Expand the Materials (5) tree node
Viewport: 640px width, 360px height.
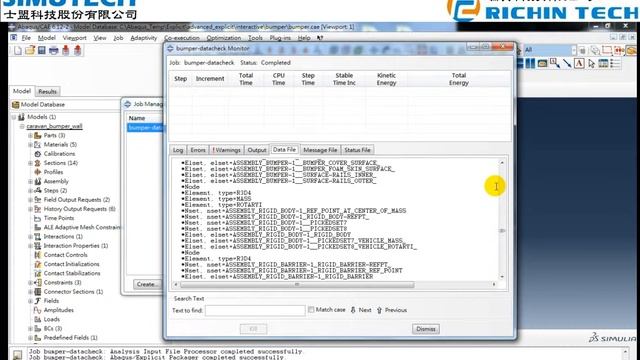(30, 145)
